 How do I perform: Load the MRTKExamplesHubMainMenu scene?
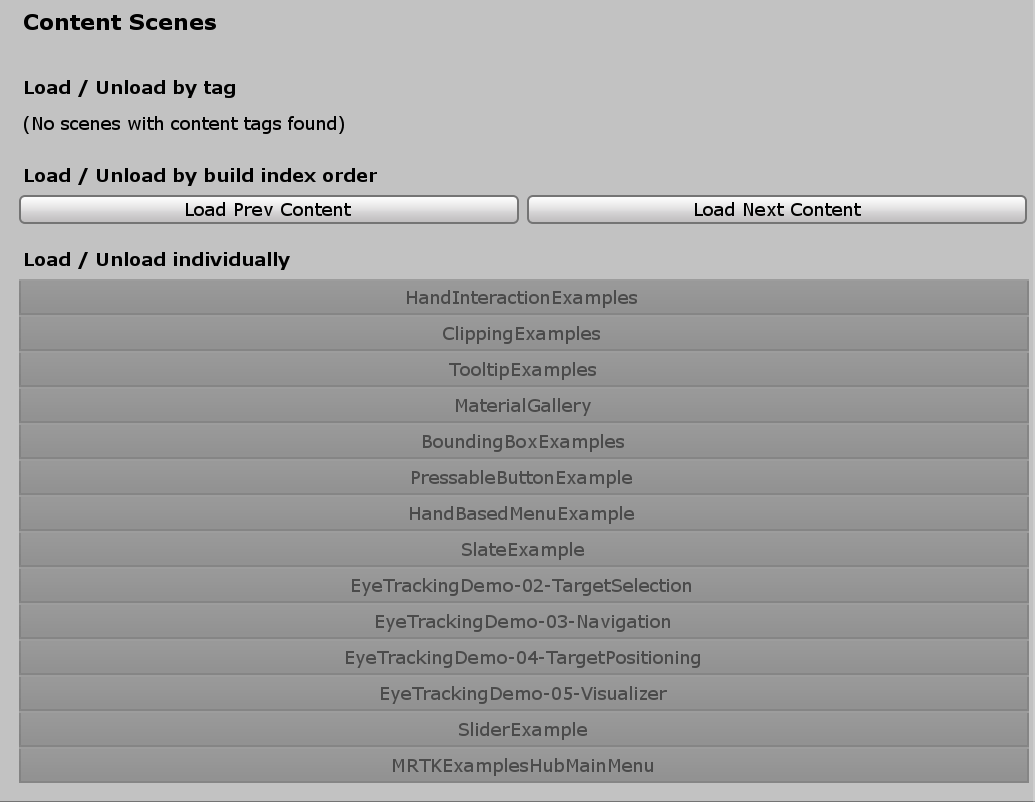tap(521, 765)
